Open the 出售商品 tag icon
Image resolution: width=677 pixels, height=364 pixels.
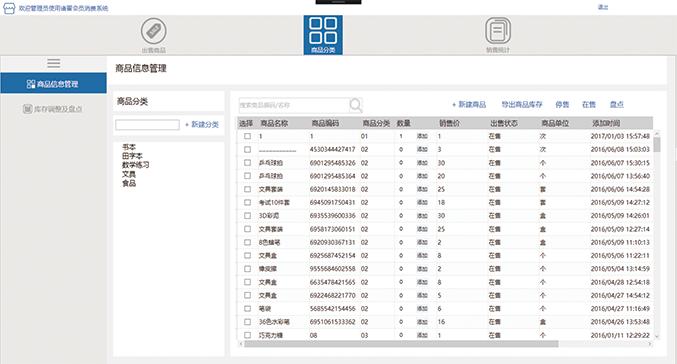pos(154,31)
